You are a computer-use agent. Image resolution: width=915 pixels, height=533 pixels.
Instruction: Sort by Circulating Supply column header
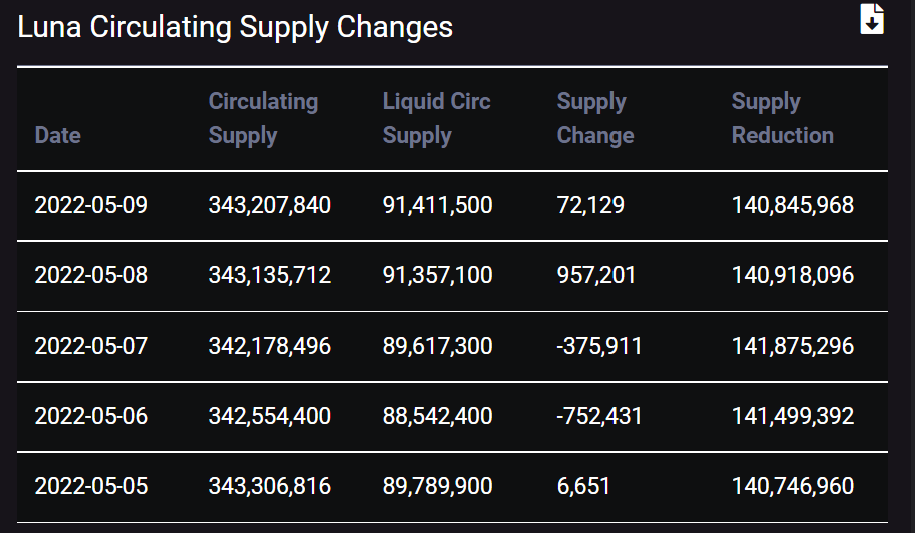pyautogui.click(x=263, y=118)
